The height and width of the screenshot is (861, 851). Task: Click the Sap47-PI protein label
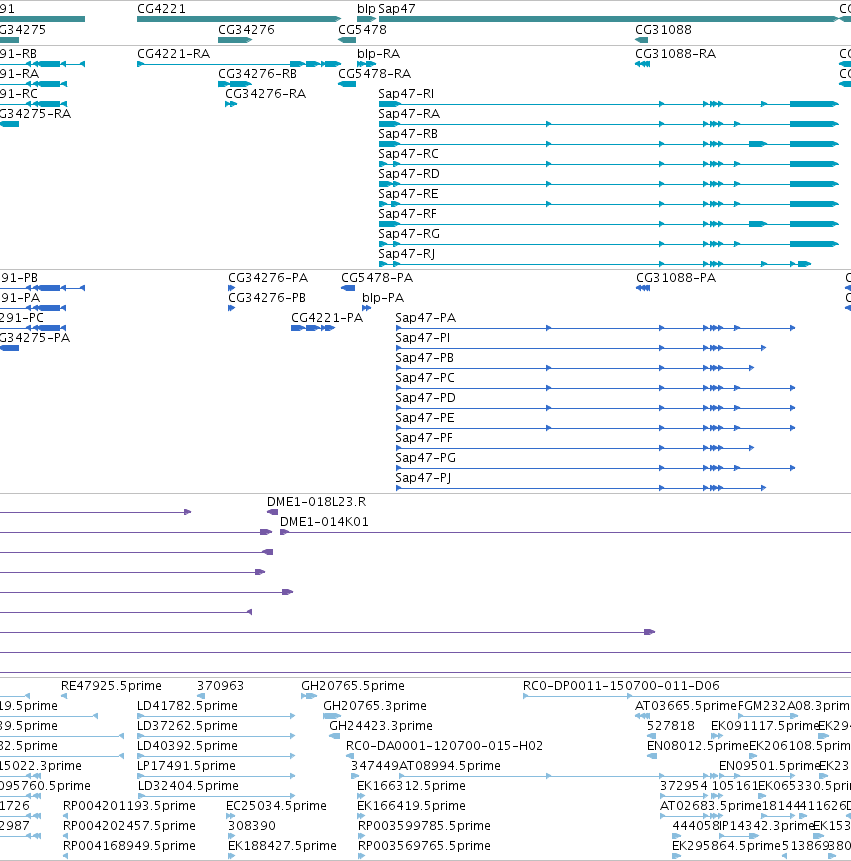(x=422, y=338)
